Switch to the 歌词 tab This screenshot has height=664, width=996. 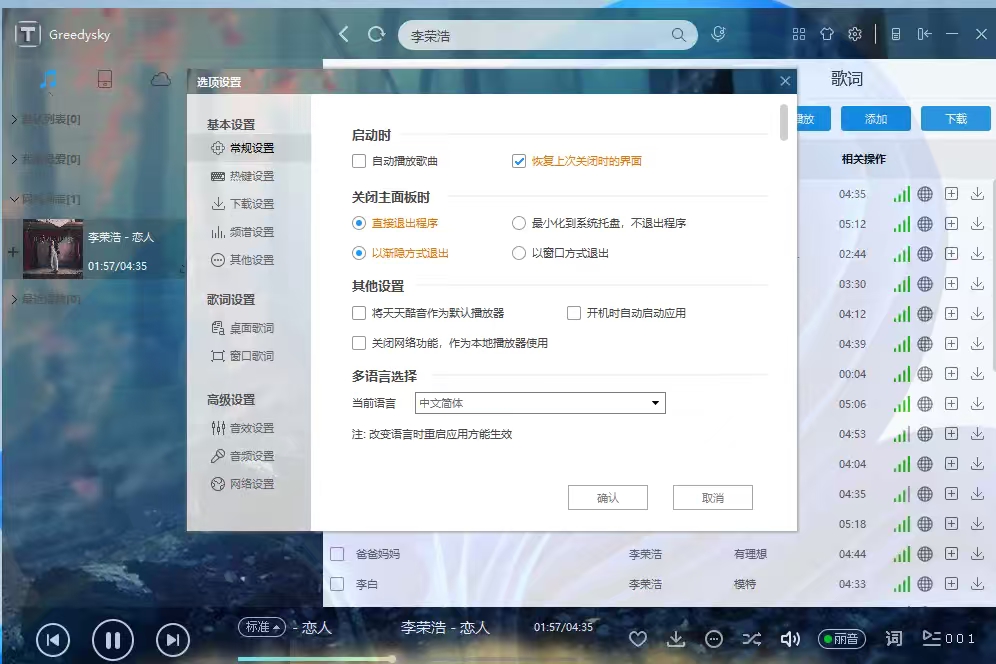[x=847, y=79]
